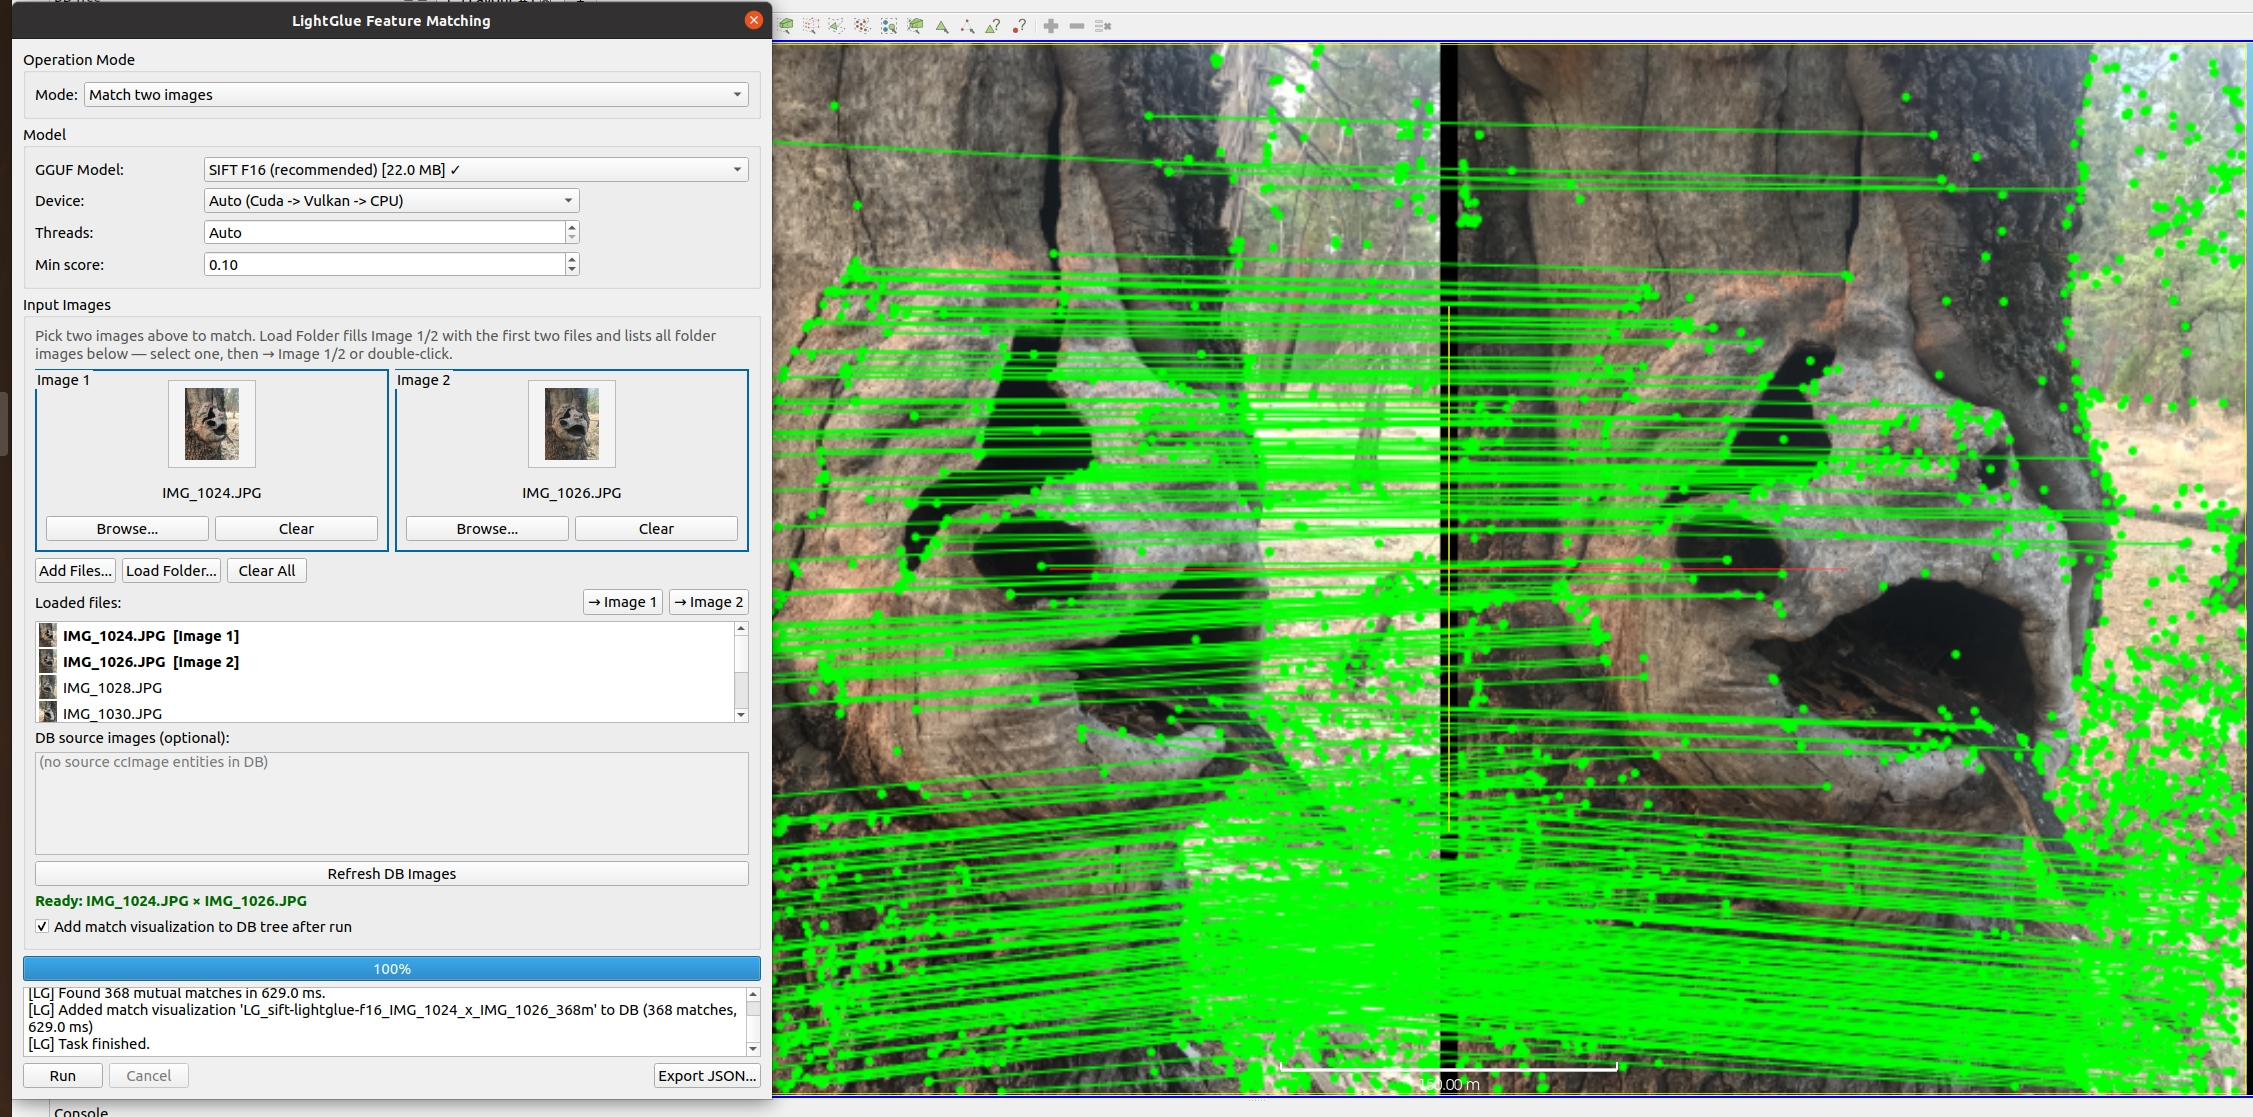The height and width of the screenshot is (1117, 2253).
Task: Increase the Threads spinner value
Action: 572,227
